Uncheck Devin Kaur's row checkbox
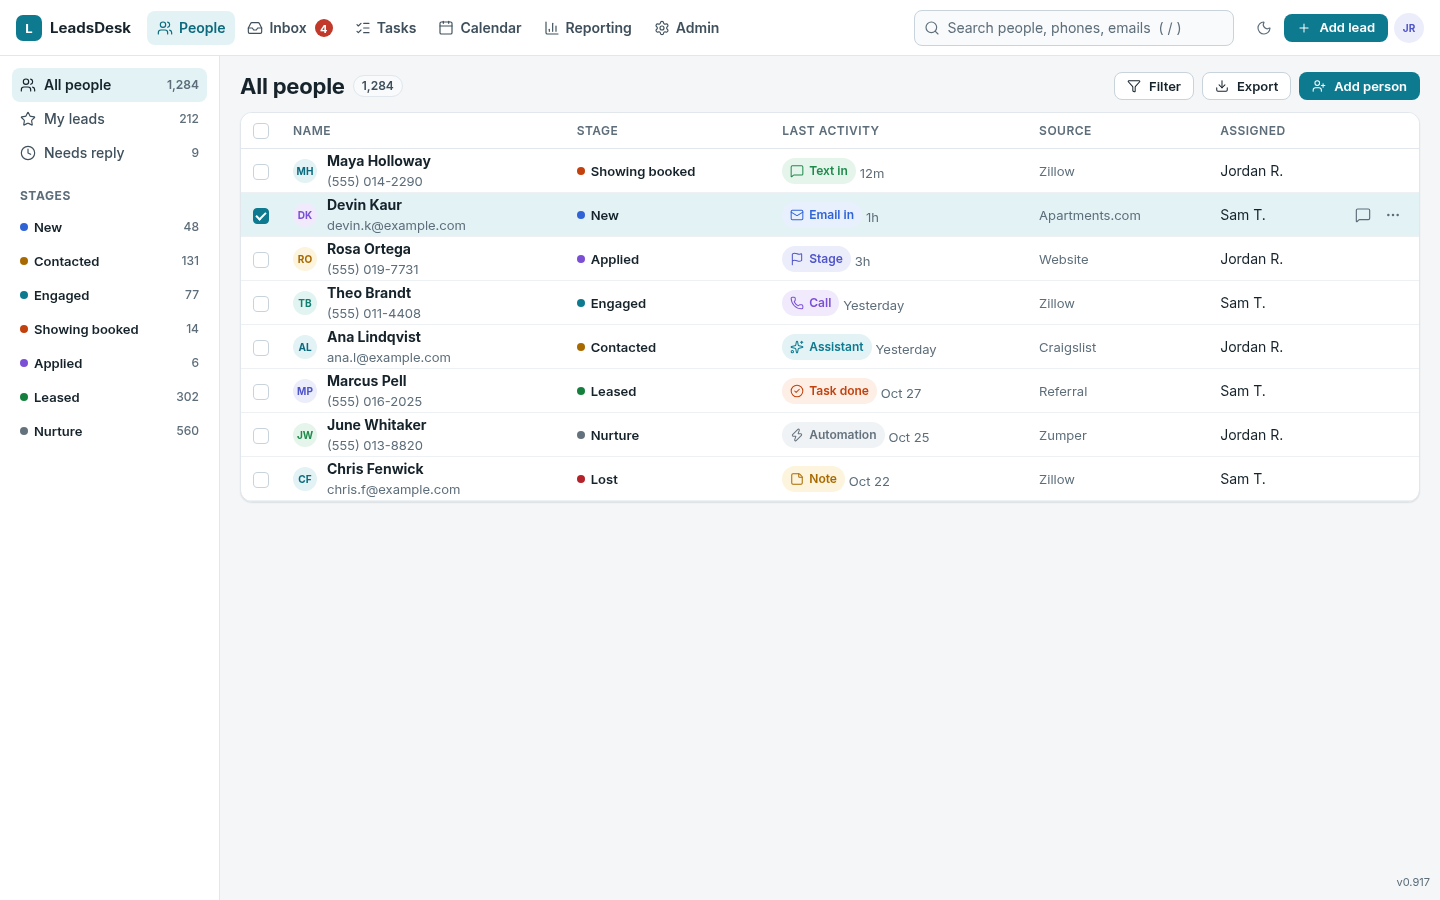The height and width of the screenshot is (900, 1440). point(261,215)
